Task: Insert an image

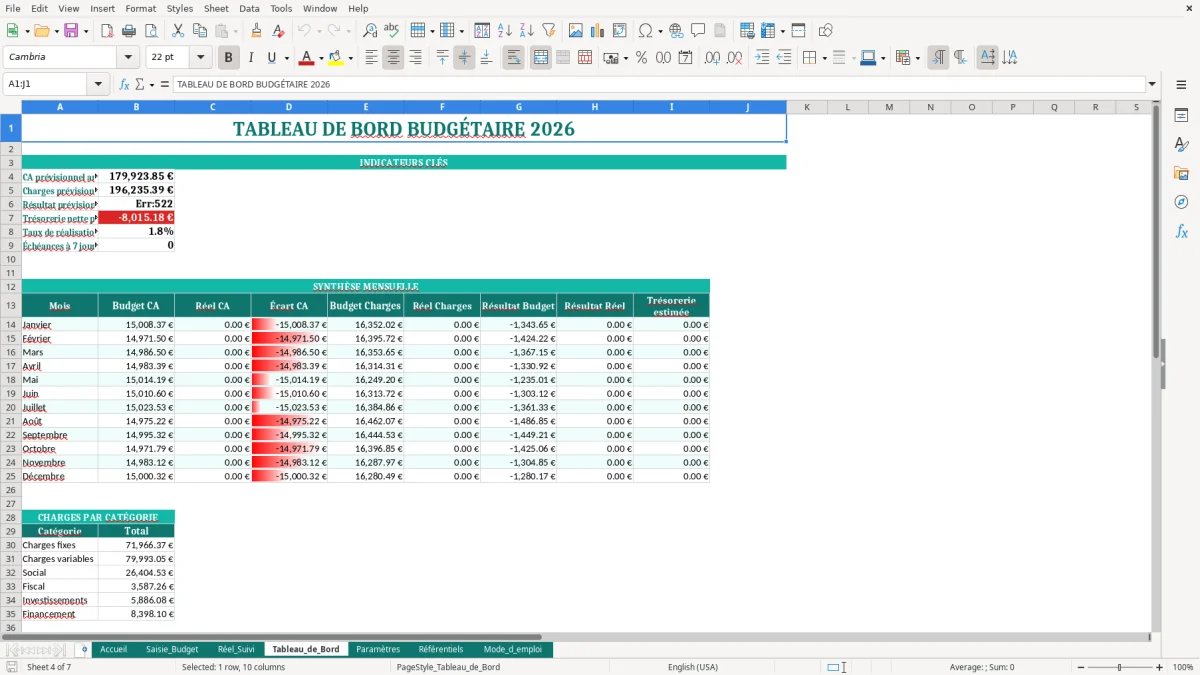Action: pos(575,31)
